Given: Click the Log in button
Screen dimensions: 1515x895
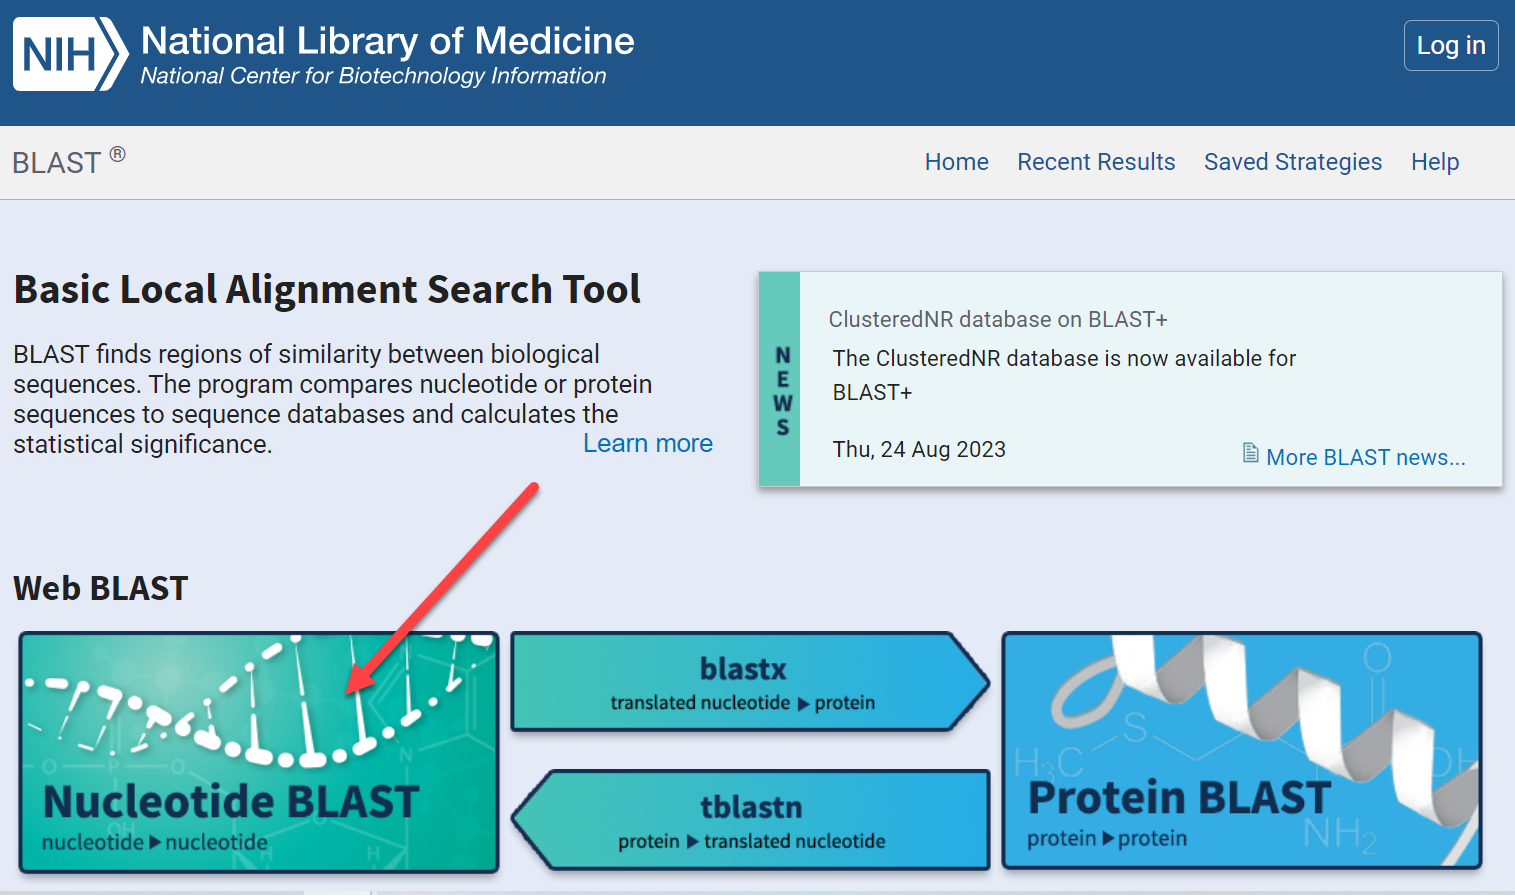Looking at the screenshot, I should (1451, 45).
